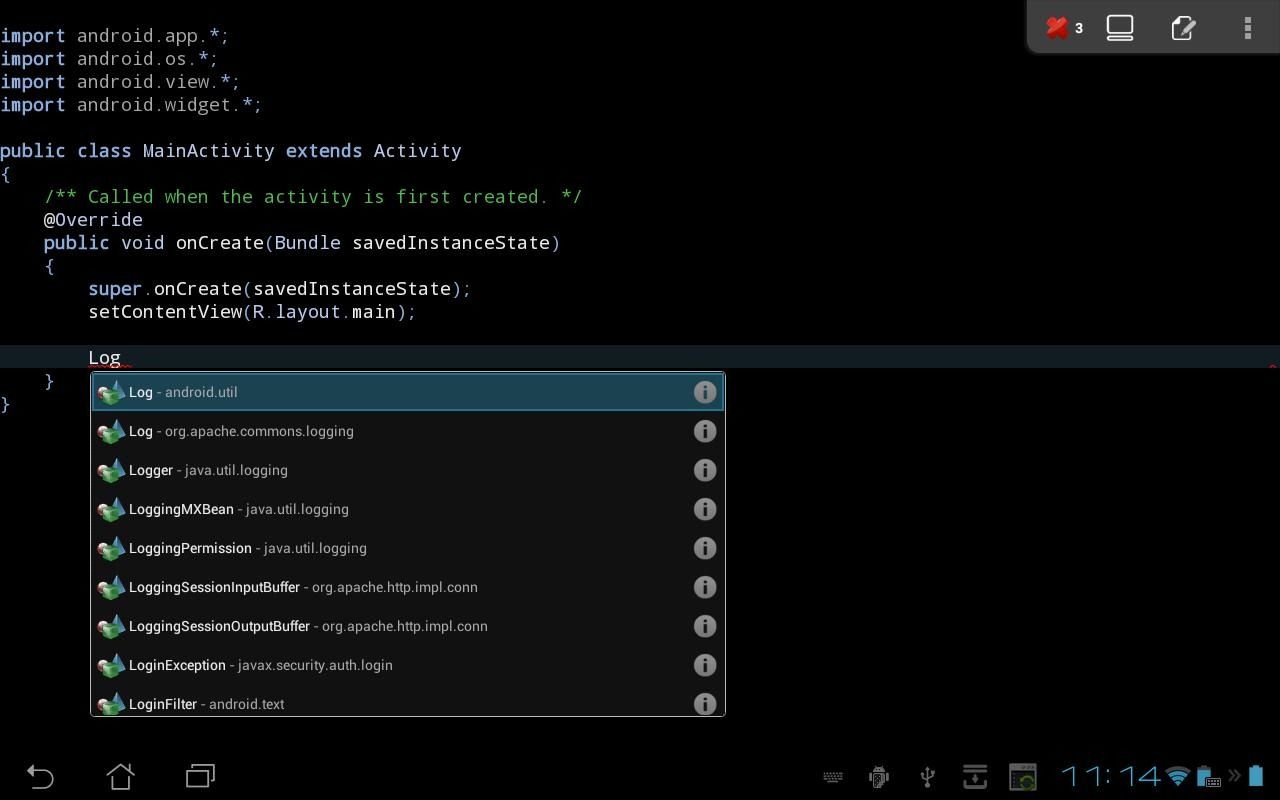Click the run on device icon
1280x800 pixels.
[x=1119, y=27]
